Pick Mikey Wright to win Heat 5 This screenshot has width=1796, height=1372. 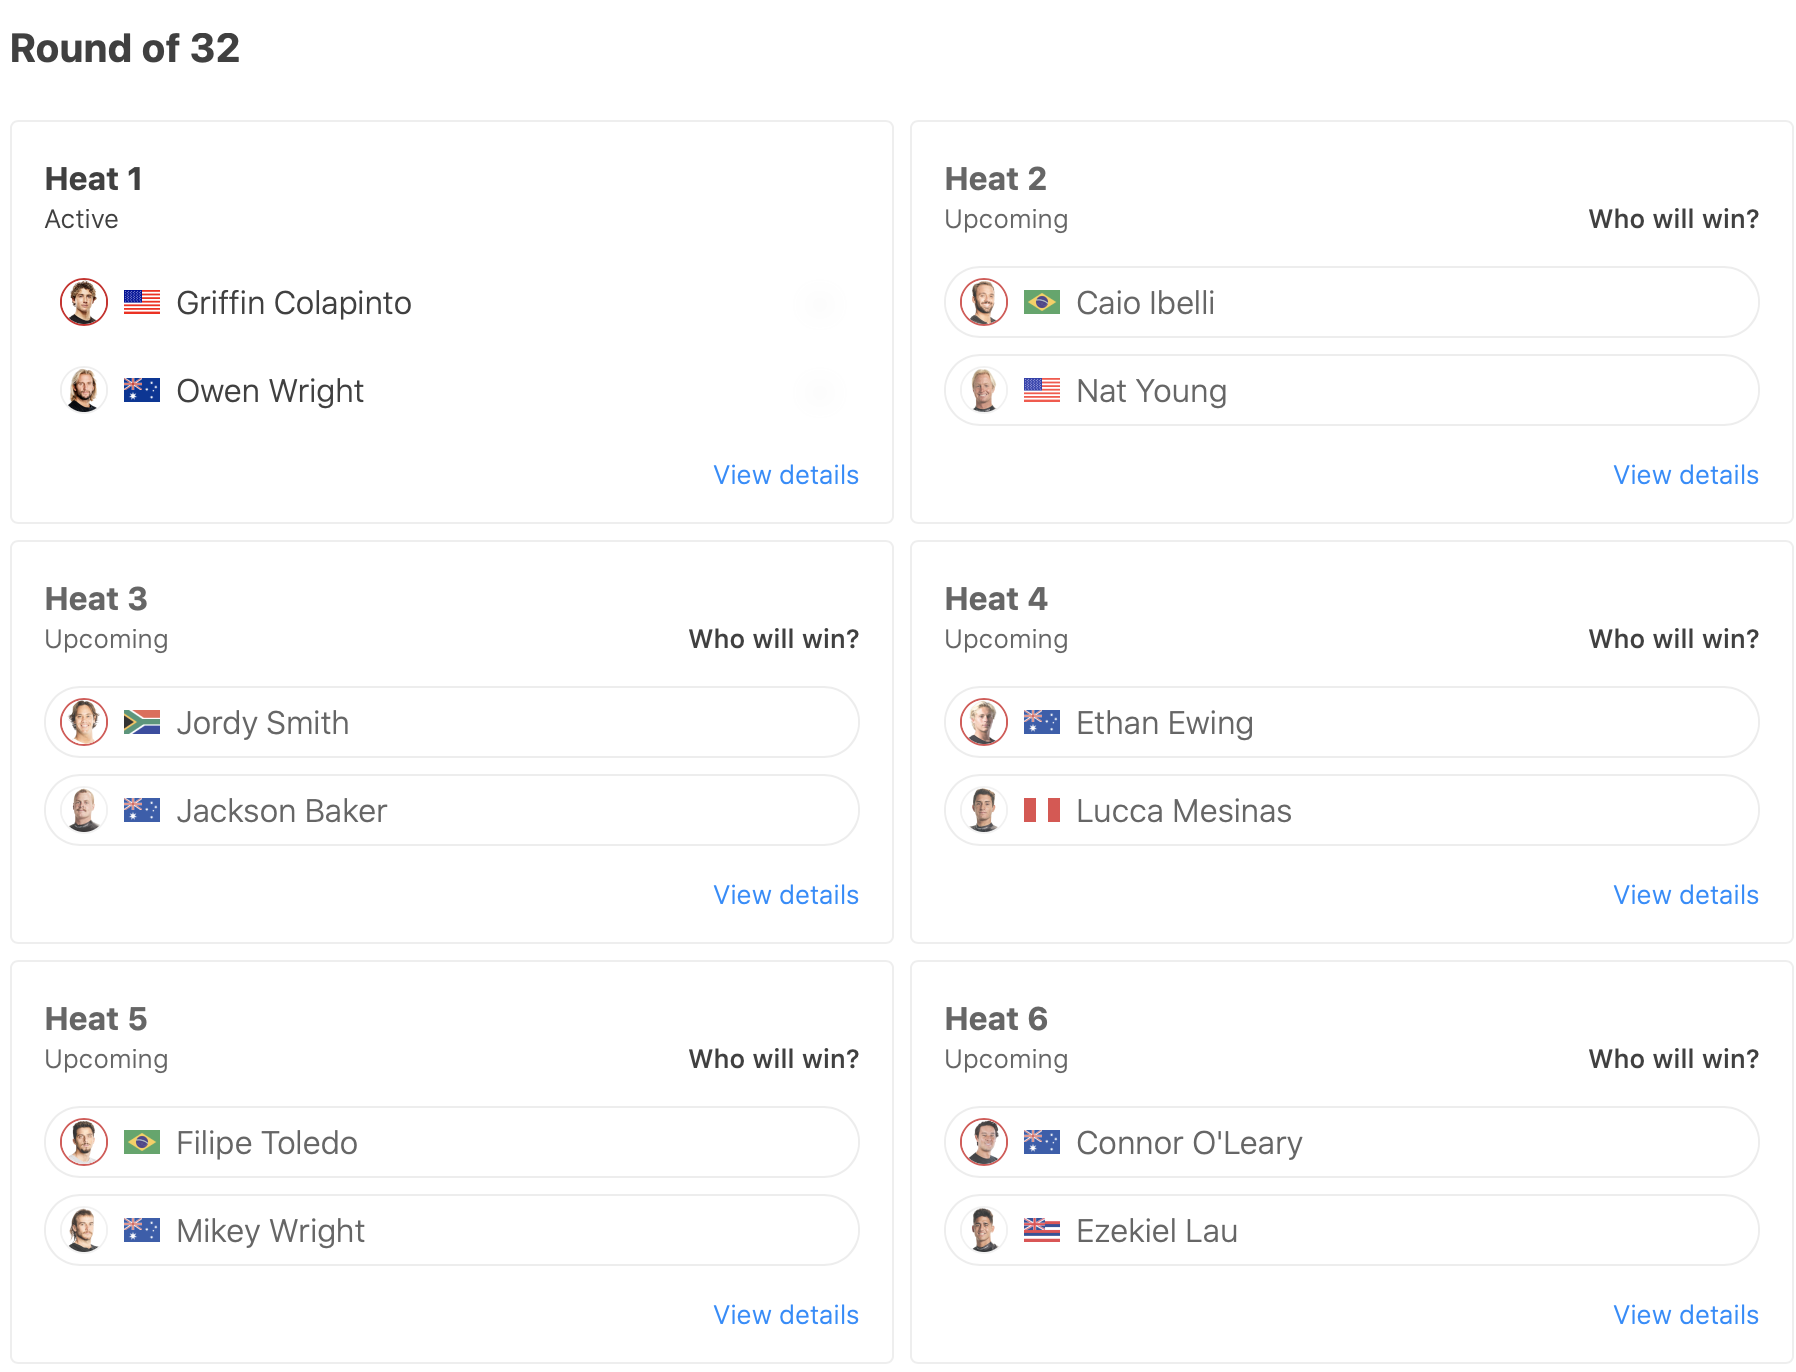pos(450,1230)
